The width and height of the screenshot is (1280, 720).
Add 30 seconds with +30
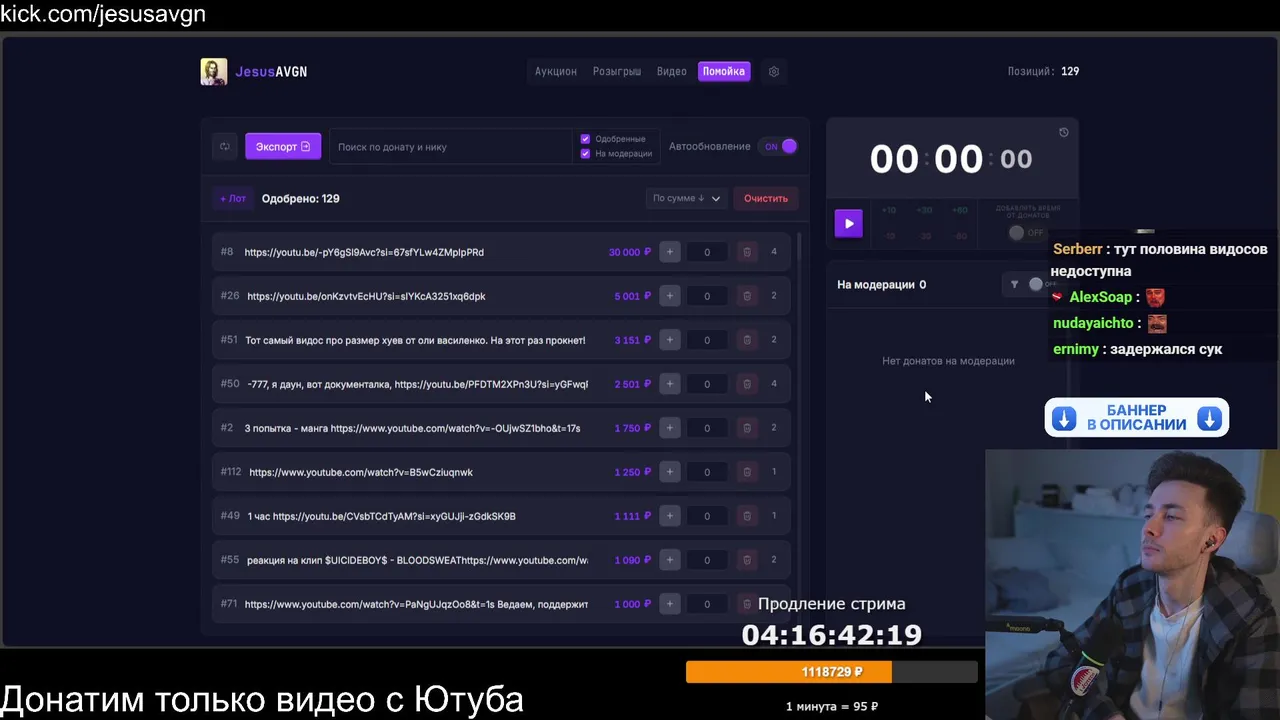pyautogui.click(x=924, y=210)
